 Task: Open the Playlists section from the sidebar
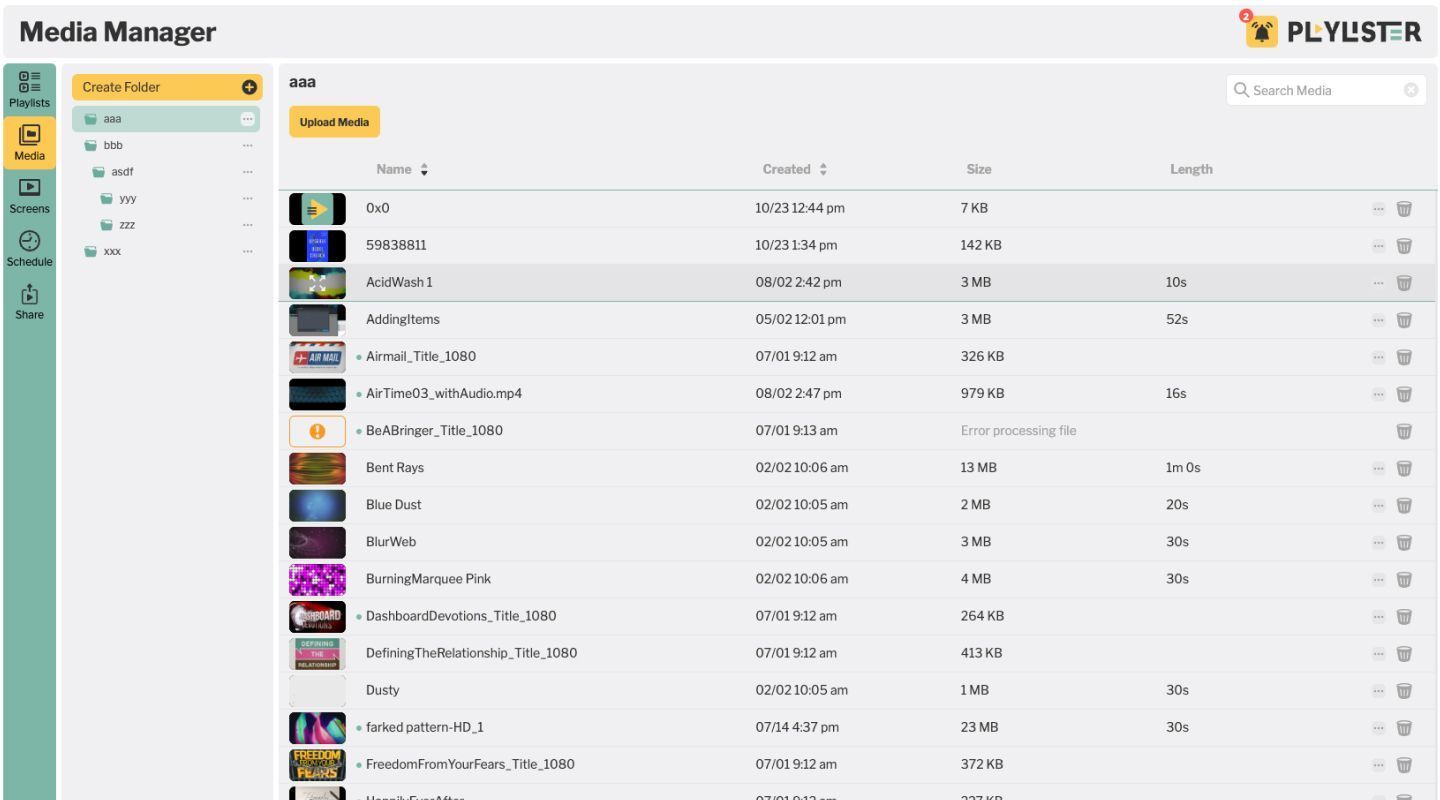tap(29, 89)
